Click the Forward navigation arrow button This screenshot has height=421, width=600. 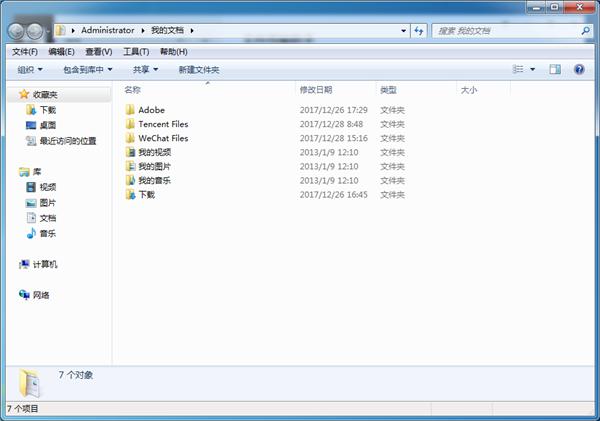tap(34, 31)
